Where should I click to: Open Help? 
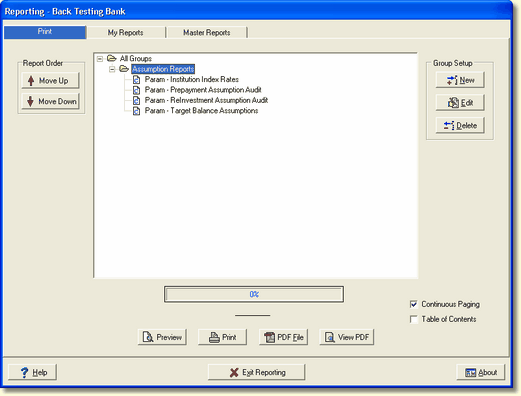tap(32, 372)
